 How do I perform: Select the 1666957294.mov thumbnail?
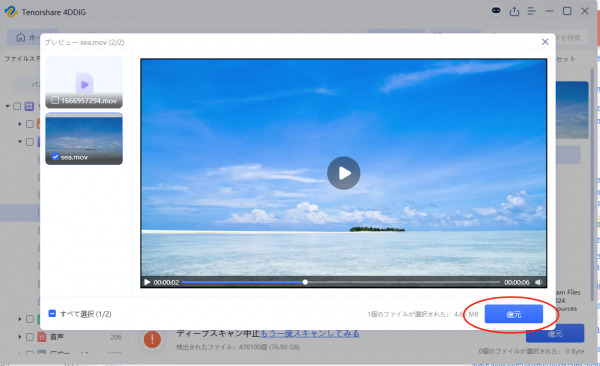84,82
